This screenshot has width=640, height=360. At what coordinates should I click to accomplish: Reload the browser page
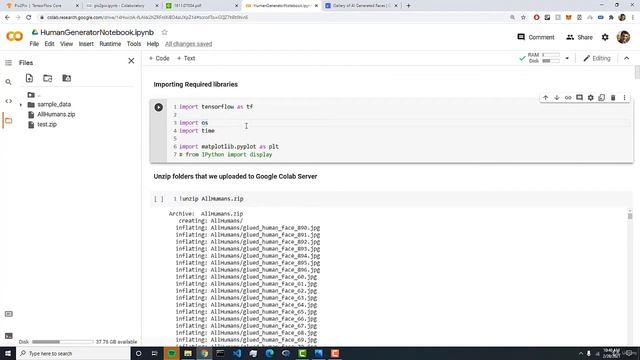tap(29, 18)
